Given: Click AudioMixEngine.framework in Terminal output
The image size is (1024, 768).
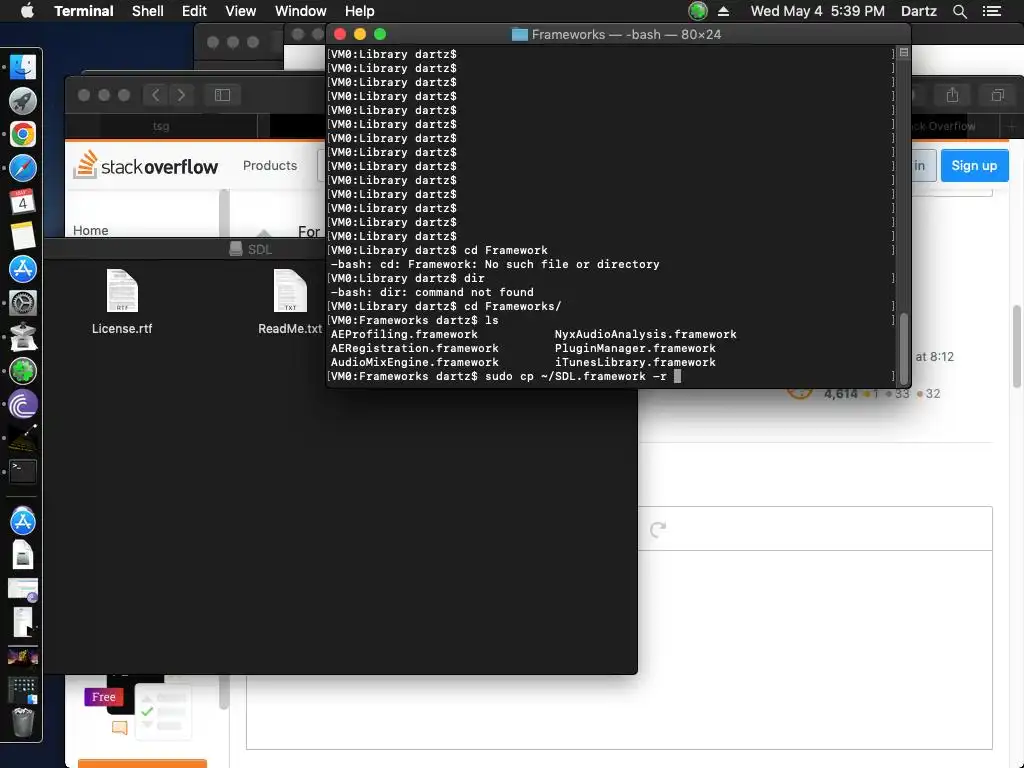Looking at the screenshot, I should (415, 362).
